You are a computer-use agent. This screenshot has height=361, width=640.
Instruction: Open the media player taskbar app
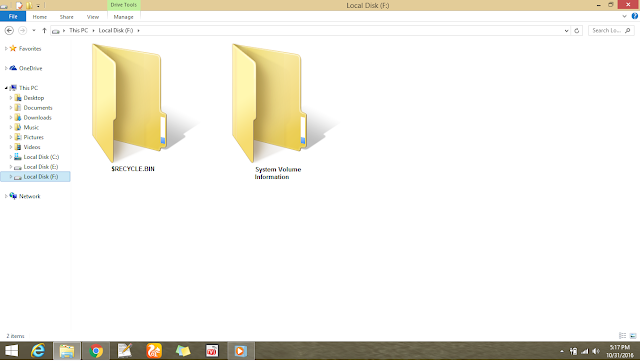(x=240, y=351)
